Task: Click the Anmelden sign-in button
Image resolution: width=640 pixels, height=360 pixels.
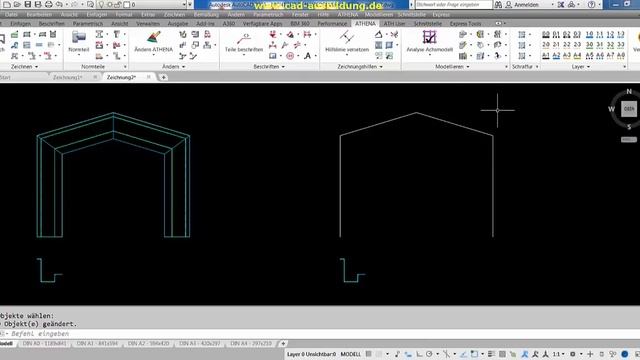Action: [527, 5]
